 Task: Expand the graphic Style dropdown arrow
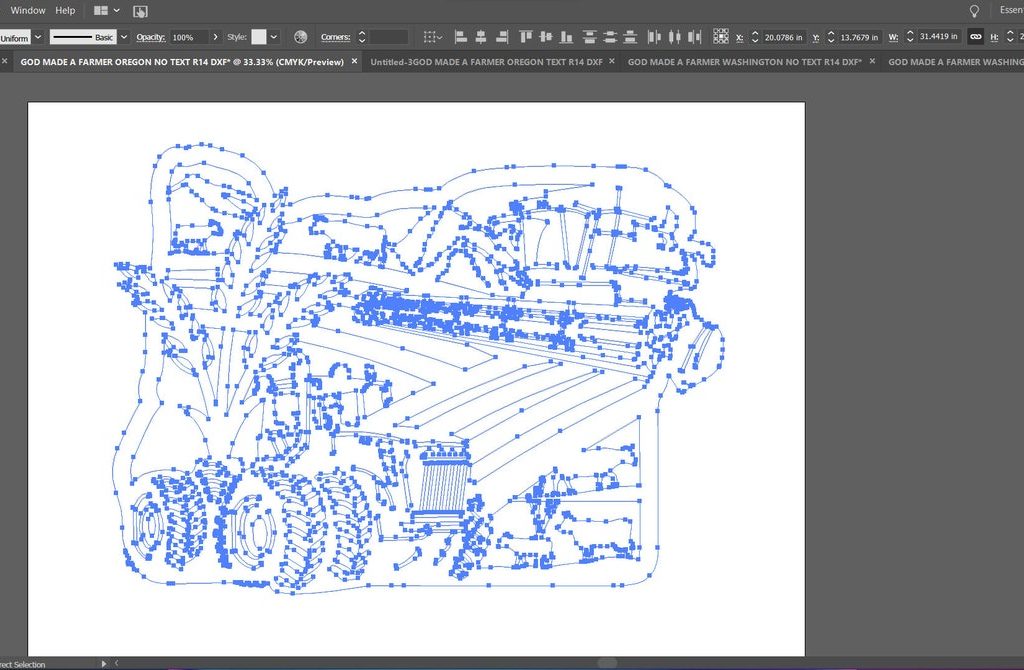click(274, 37)
